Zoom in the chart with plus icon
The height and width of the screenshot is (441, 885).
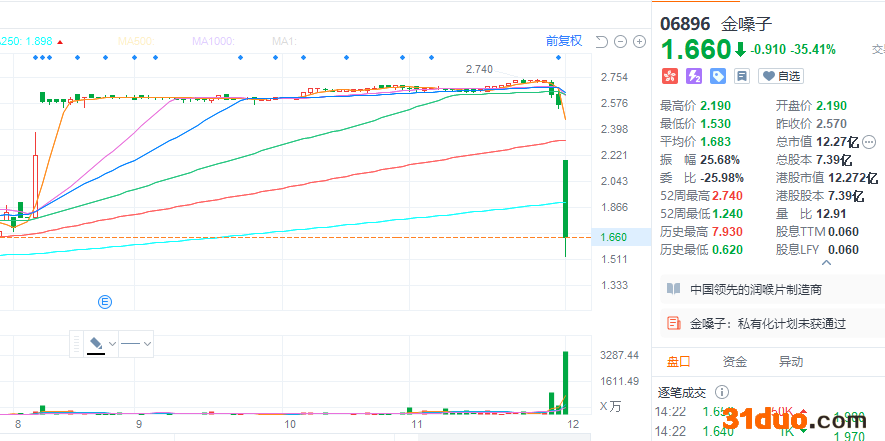click(x=639, y=41)
